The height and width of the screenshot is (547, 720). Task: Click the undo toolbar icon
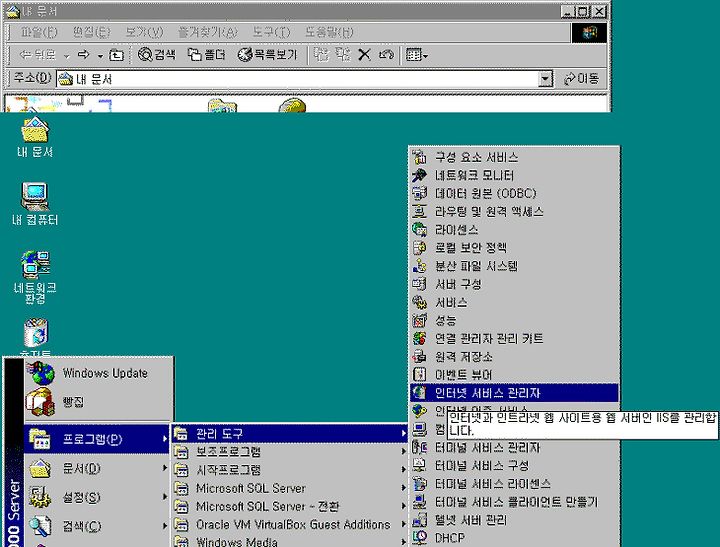pos(386,55)
